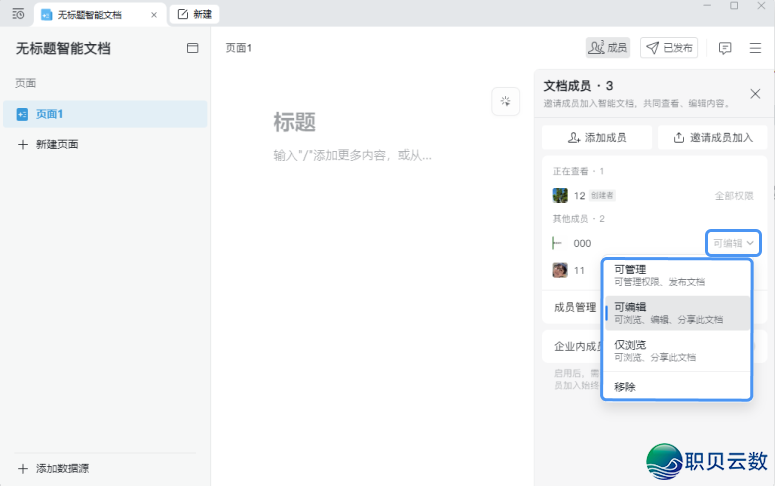Viewport: 775px width, 486px height.
Task: Select 页面1 in the page list
Action: (105, 114)
